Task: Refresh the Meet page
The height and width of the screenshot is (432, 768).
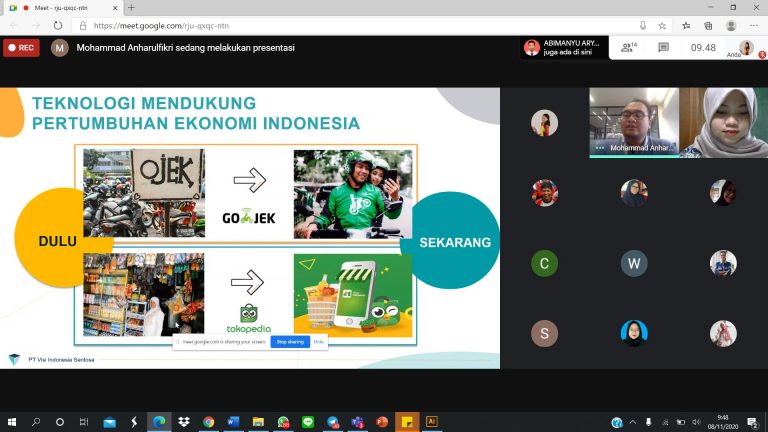Action: 58,25
